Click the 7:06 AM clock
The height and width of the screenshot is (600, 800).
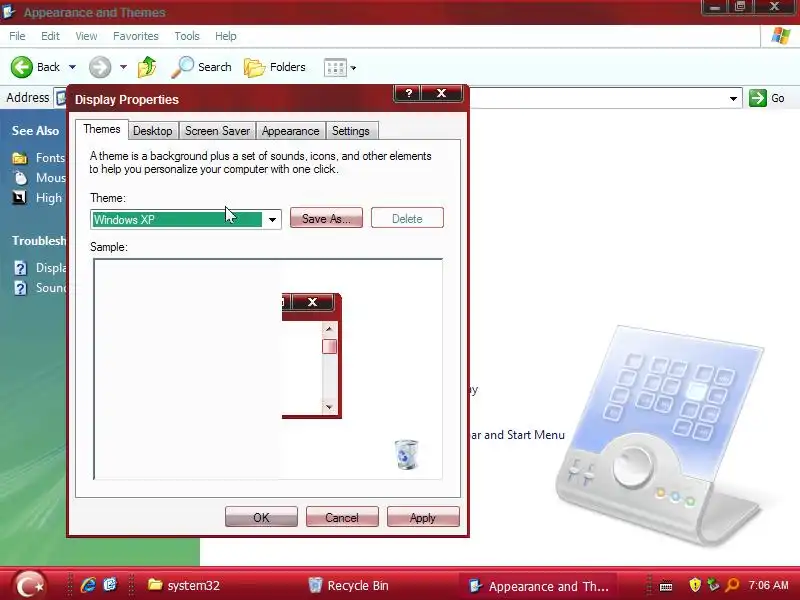768,585
